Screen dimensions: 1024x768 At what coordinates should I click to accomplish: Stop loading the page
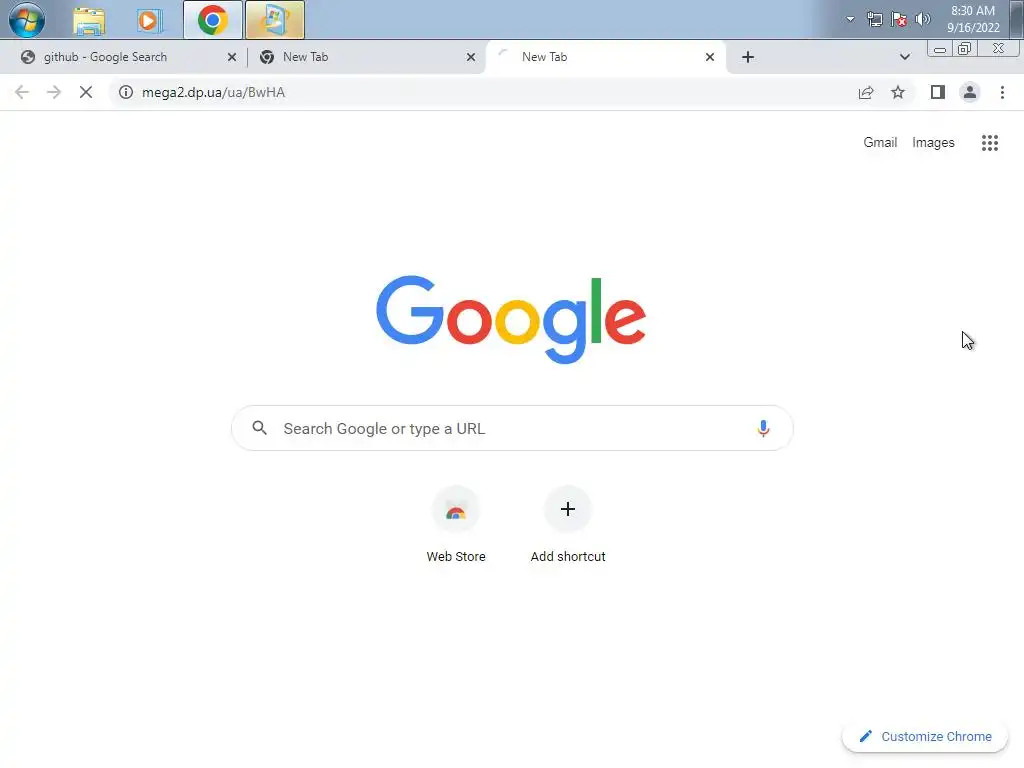click(x=86, y=92)
